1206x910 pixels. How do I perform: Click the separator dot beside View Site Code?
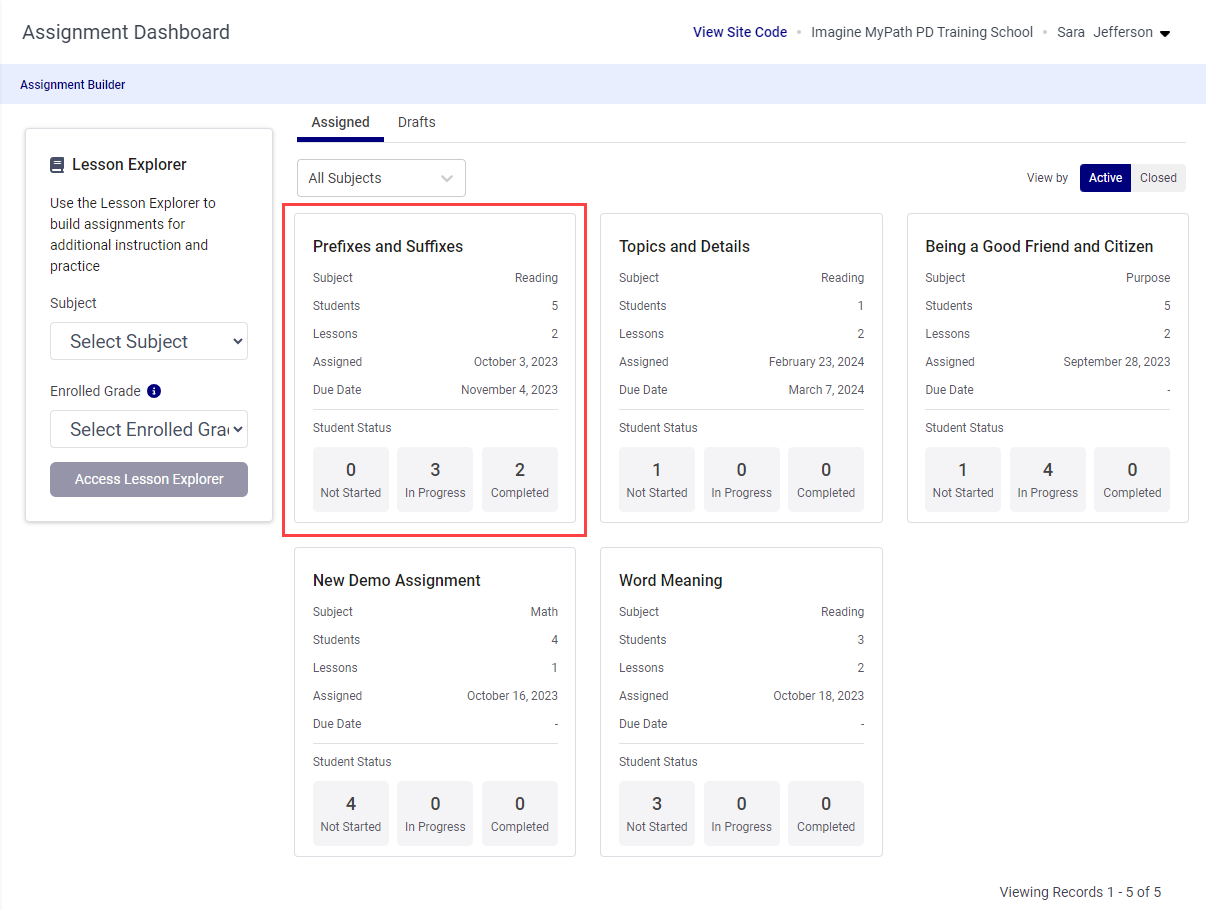pyautogui.click(x=798, y=32)
